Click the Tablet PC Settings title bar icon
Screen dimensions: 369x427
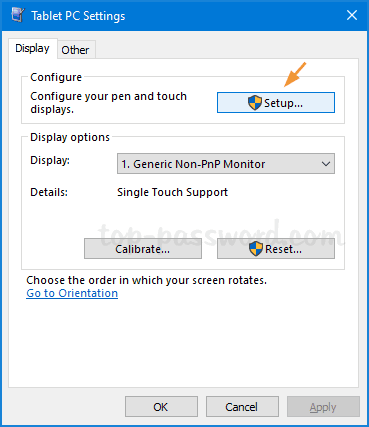coord(17,15)
